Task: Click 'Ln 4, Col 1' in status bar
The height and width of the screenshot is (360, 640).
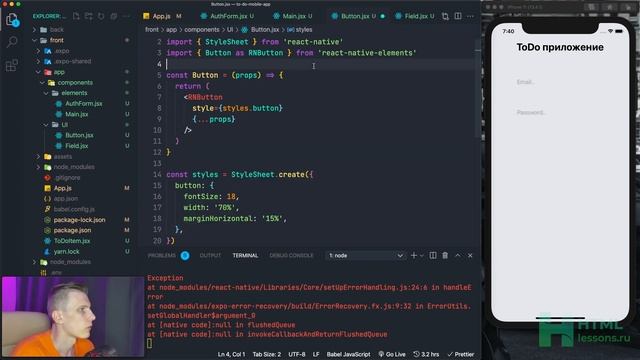Action: click(231, 354)
